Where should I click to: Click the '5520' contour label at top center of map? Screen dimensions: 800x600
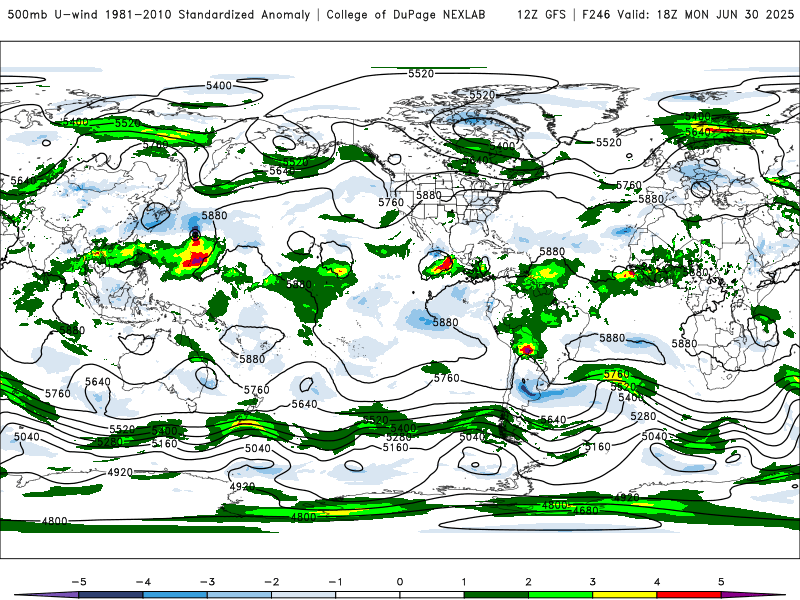point(421,73)
